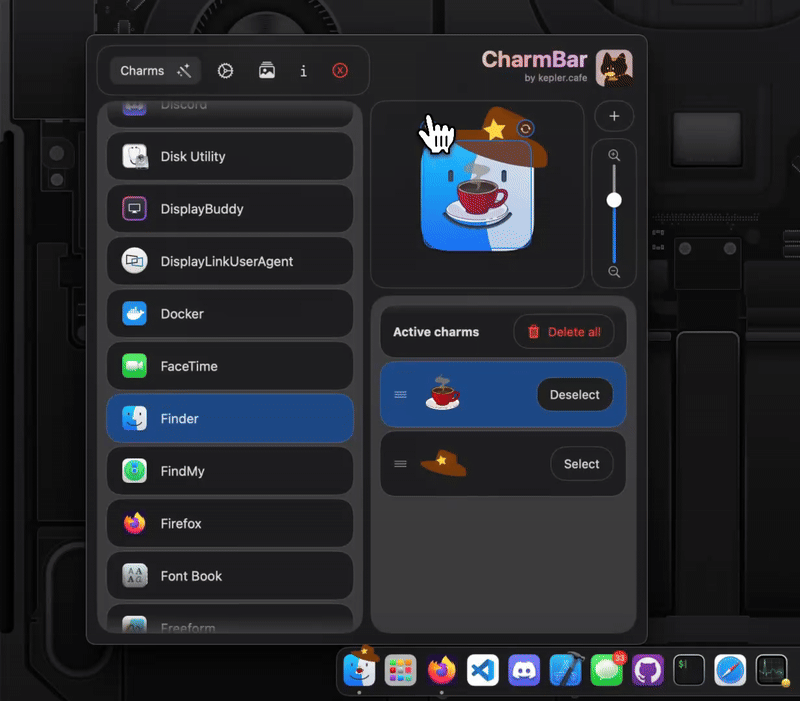Viewport: 800px width, 701px height.
Task: Click the FaceTime camera icon
Action: 135,366
